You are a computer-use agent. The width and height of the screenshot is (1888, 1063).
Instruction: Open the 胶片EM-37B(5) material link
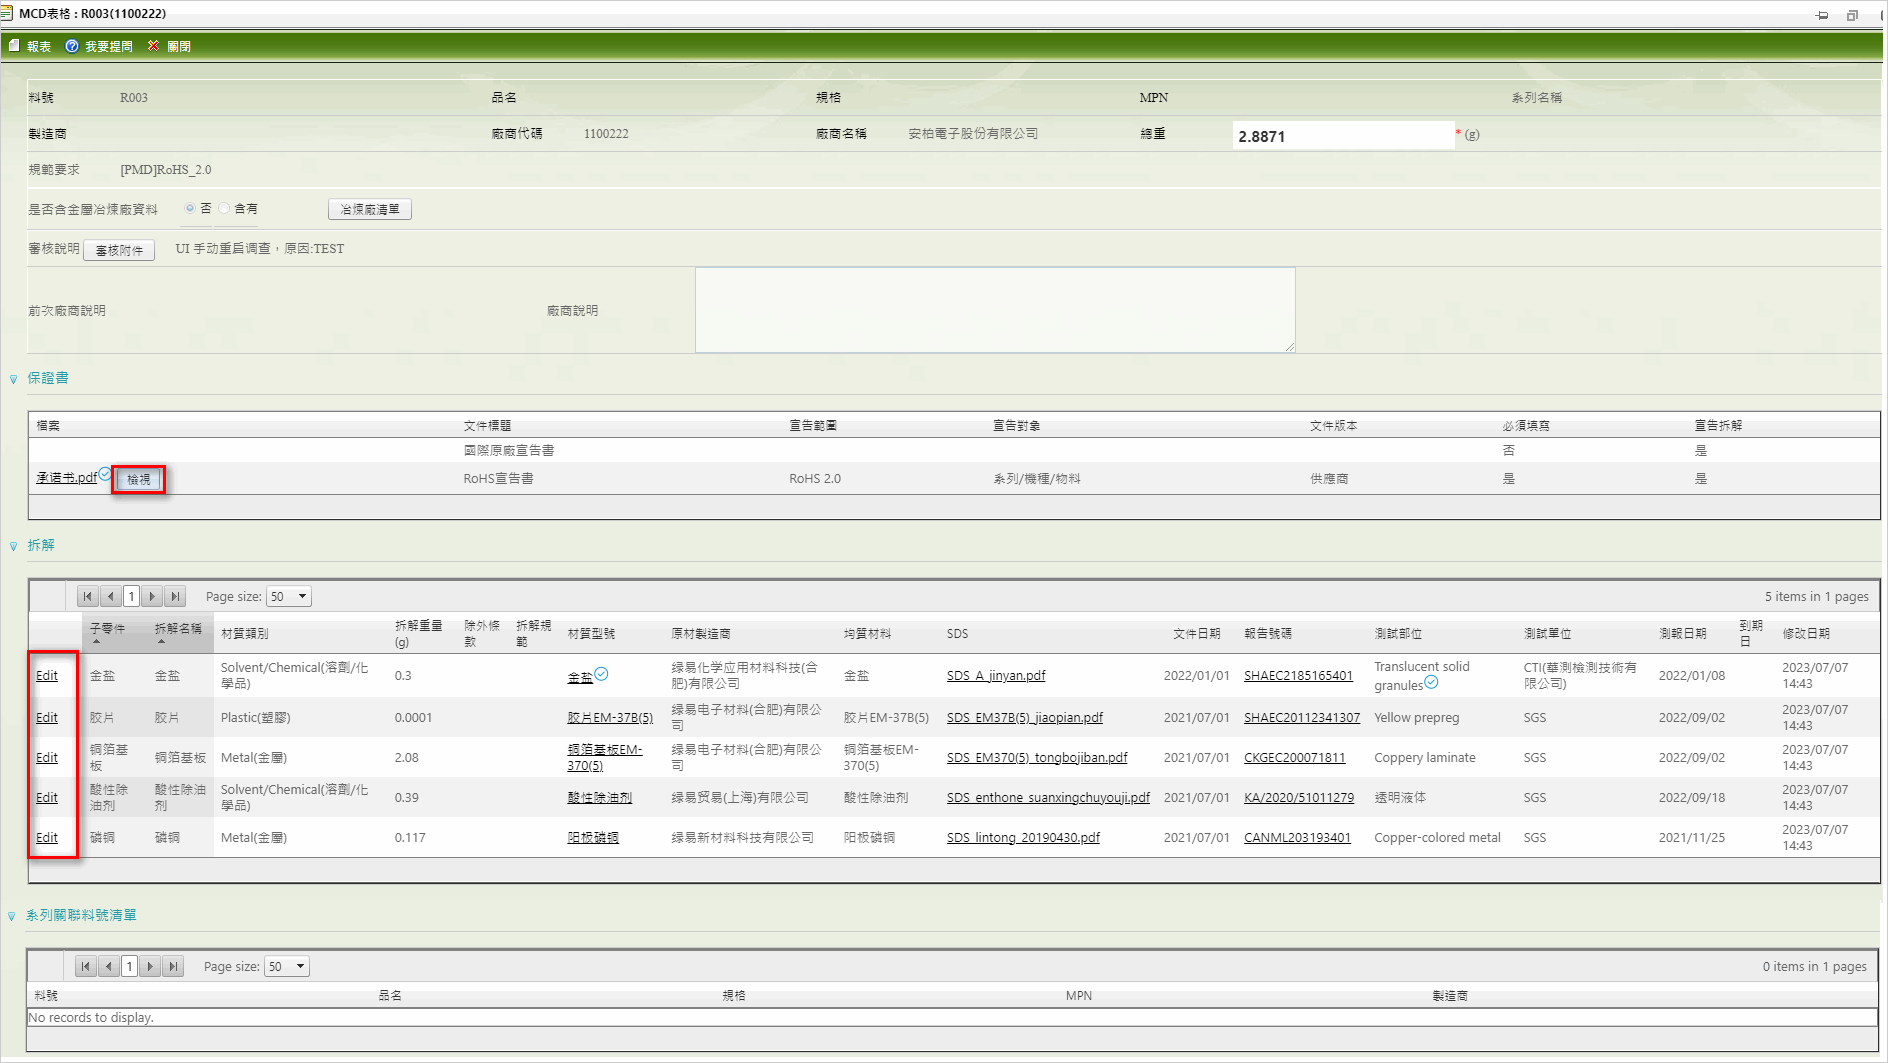(x=610, y=718)
